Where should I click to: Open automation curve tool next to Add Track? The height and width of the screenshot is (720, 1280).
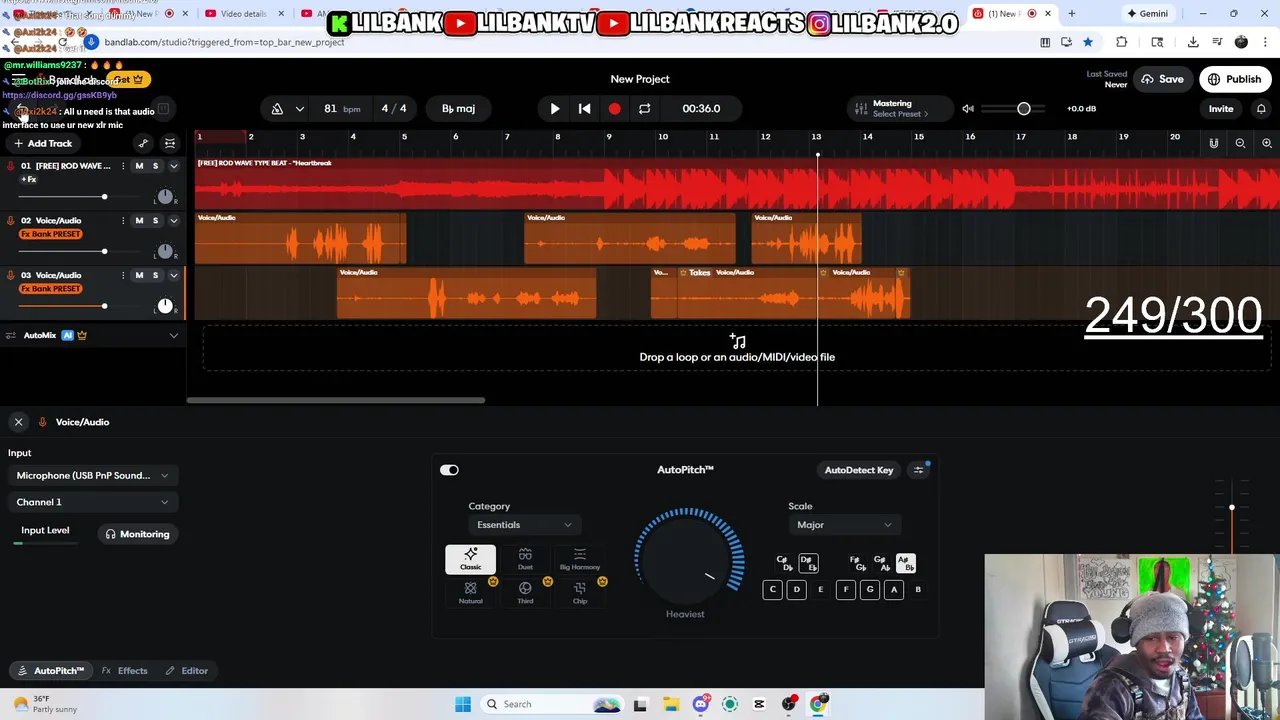[x=143, y=143]
